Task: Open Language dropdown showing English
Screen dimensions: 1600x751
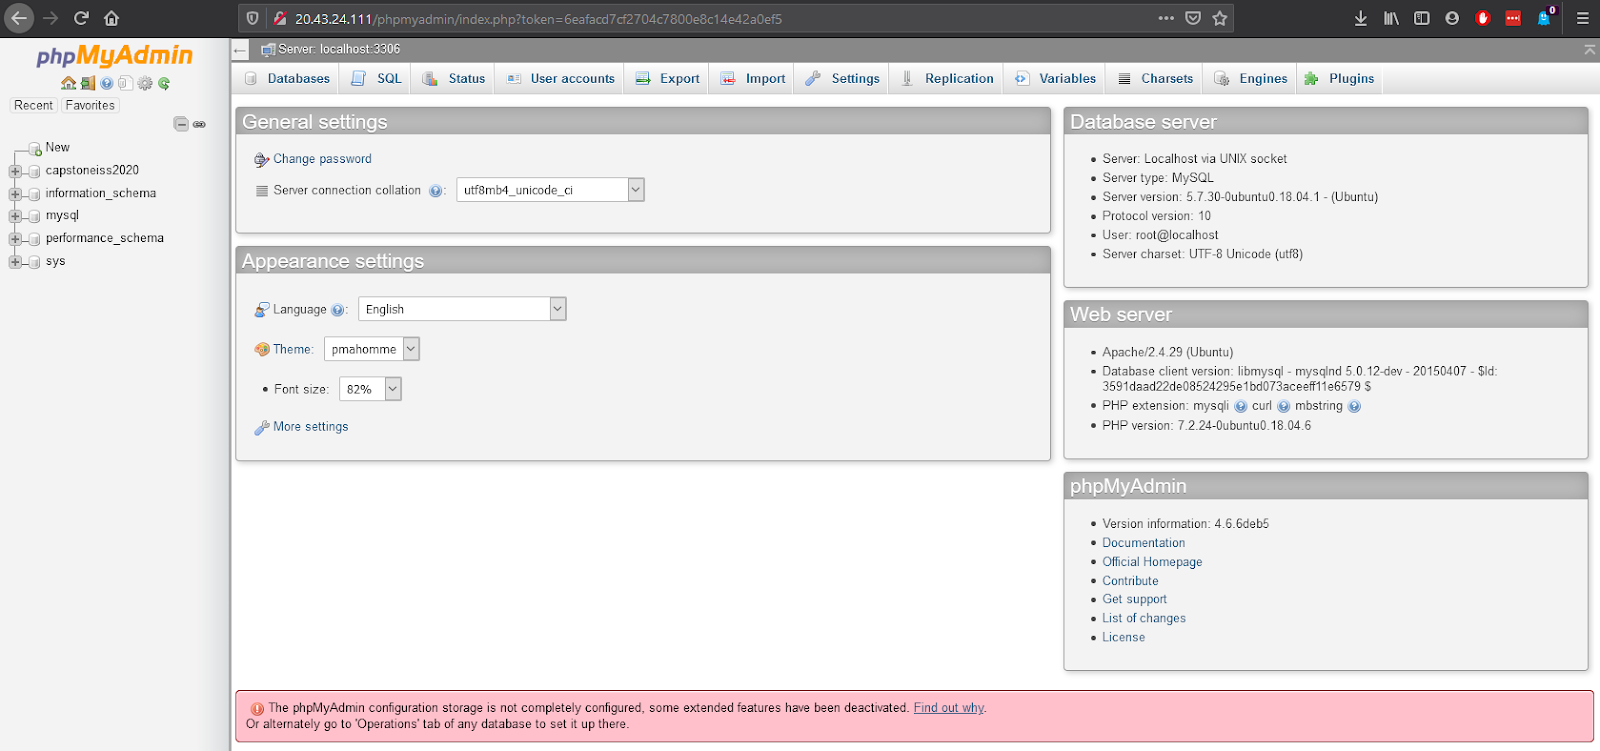Action: click(462, 309)
